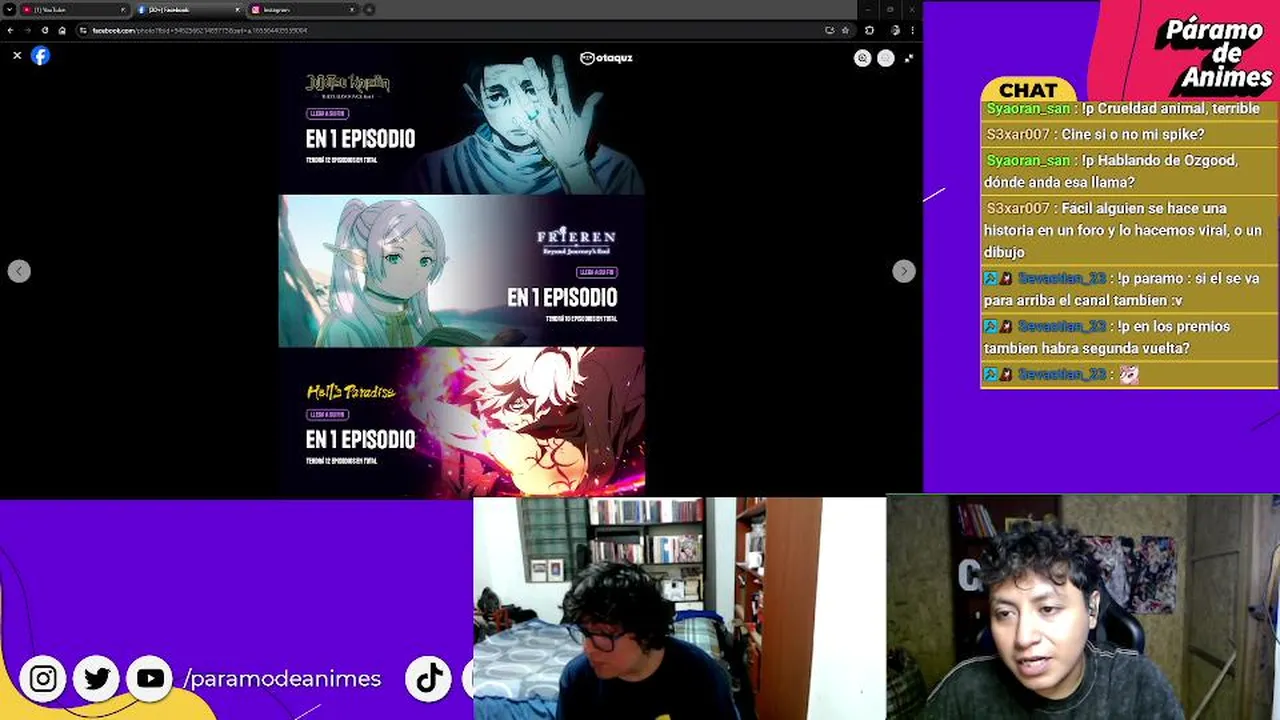The height and width of the screenshot is (720, 1280).
Task: Go to the next photo arrow
Action: (x=904, y=271)
